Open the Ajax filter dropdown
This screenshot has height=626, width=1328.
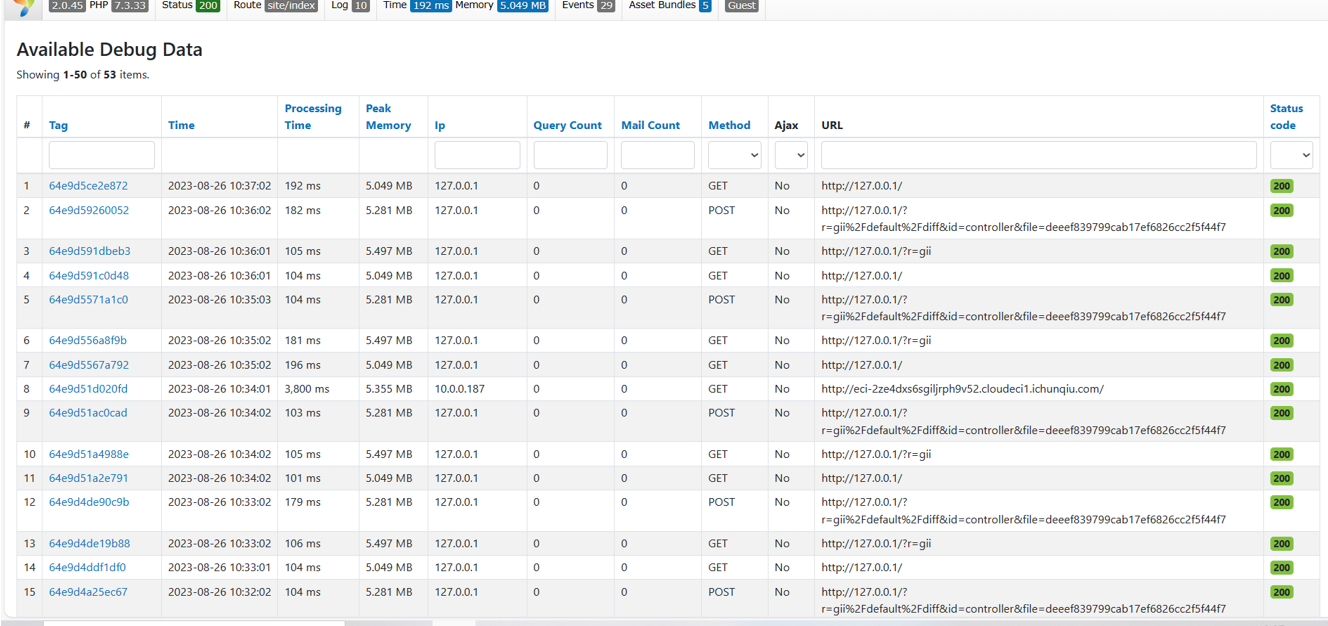[x=791, y=155]
